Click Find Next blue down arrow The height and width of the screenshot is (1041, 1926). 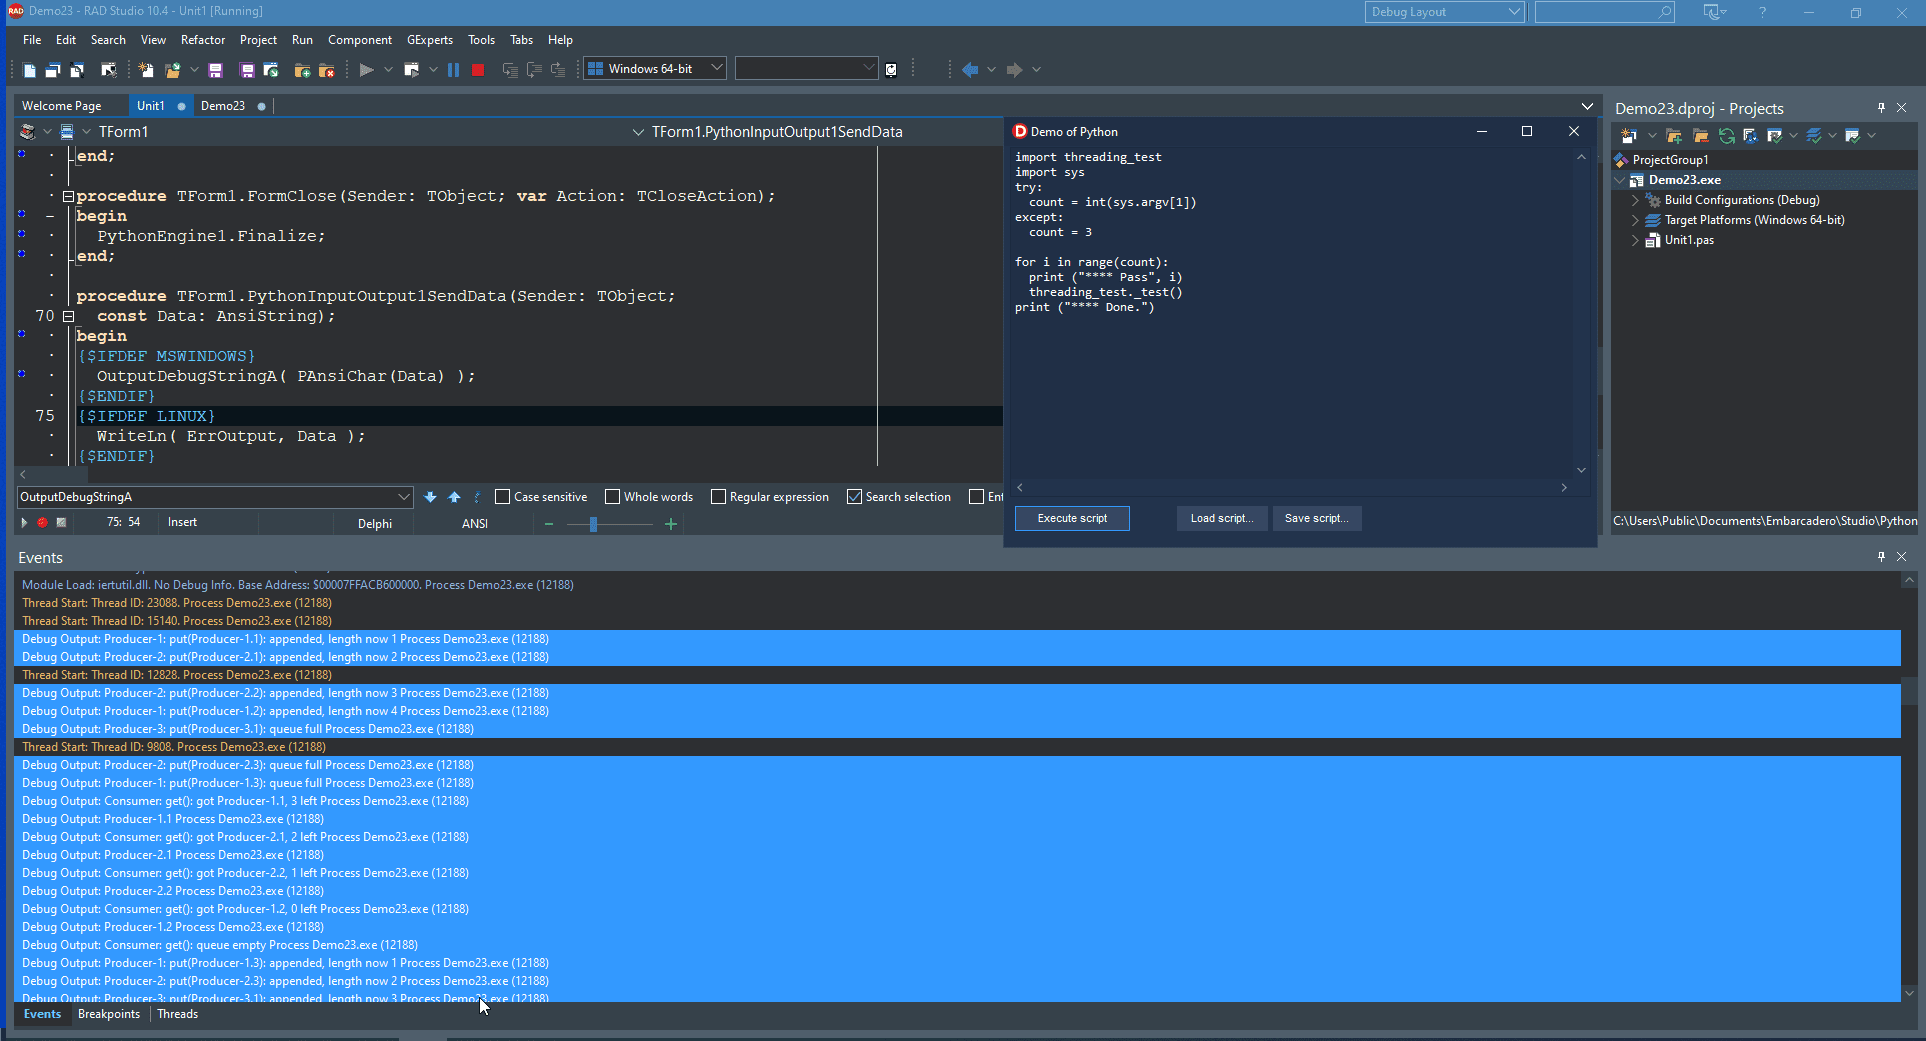430,497
